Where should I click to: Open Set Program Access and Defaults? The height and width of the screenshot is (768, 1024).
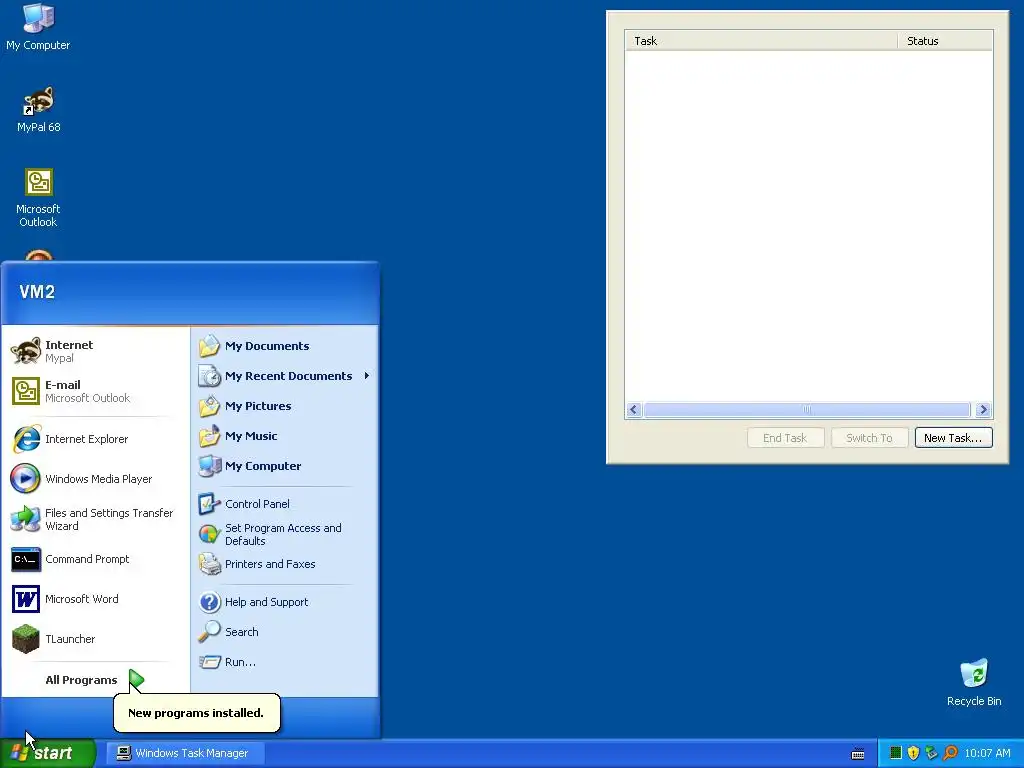(x=284, y=534)
